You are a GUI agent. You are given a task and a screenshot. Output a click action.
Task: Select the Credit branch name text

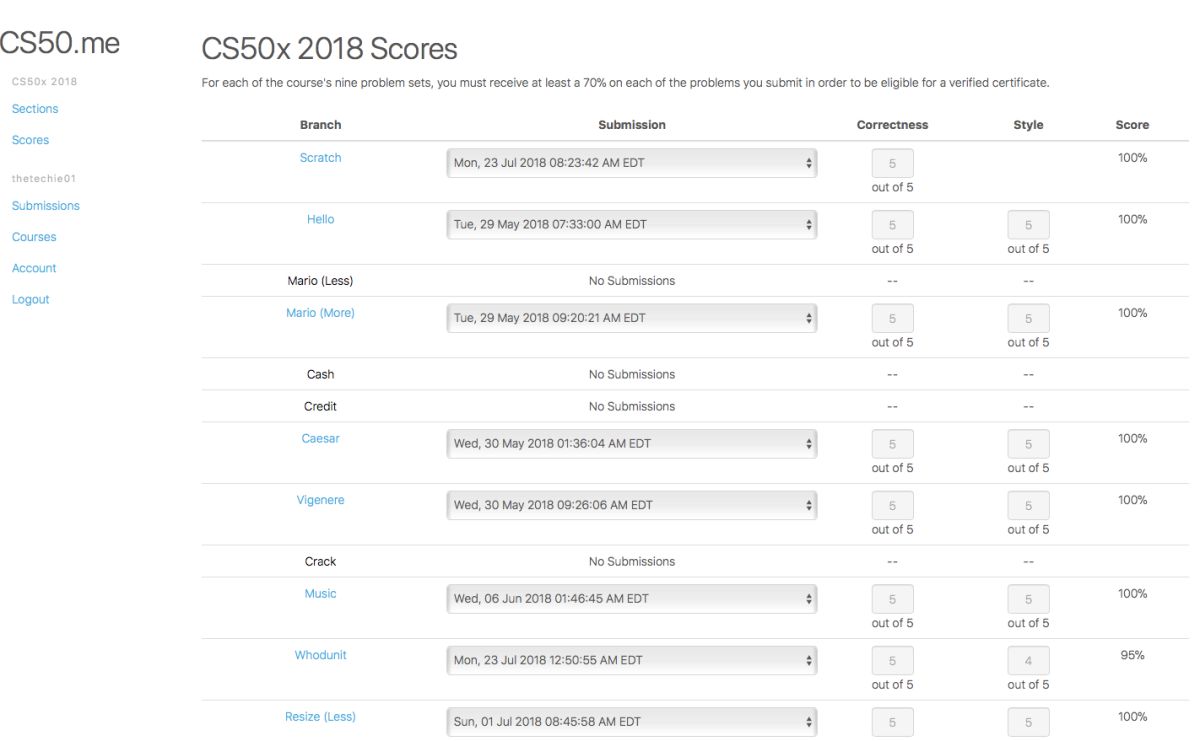[320, 407]
